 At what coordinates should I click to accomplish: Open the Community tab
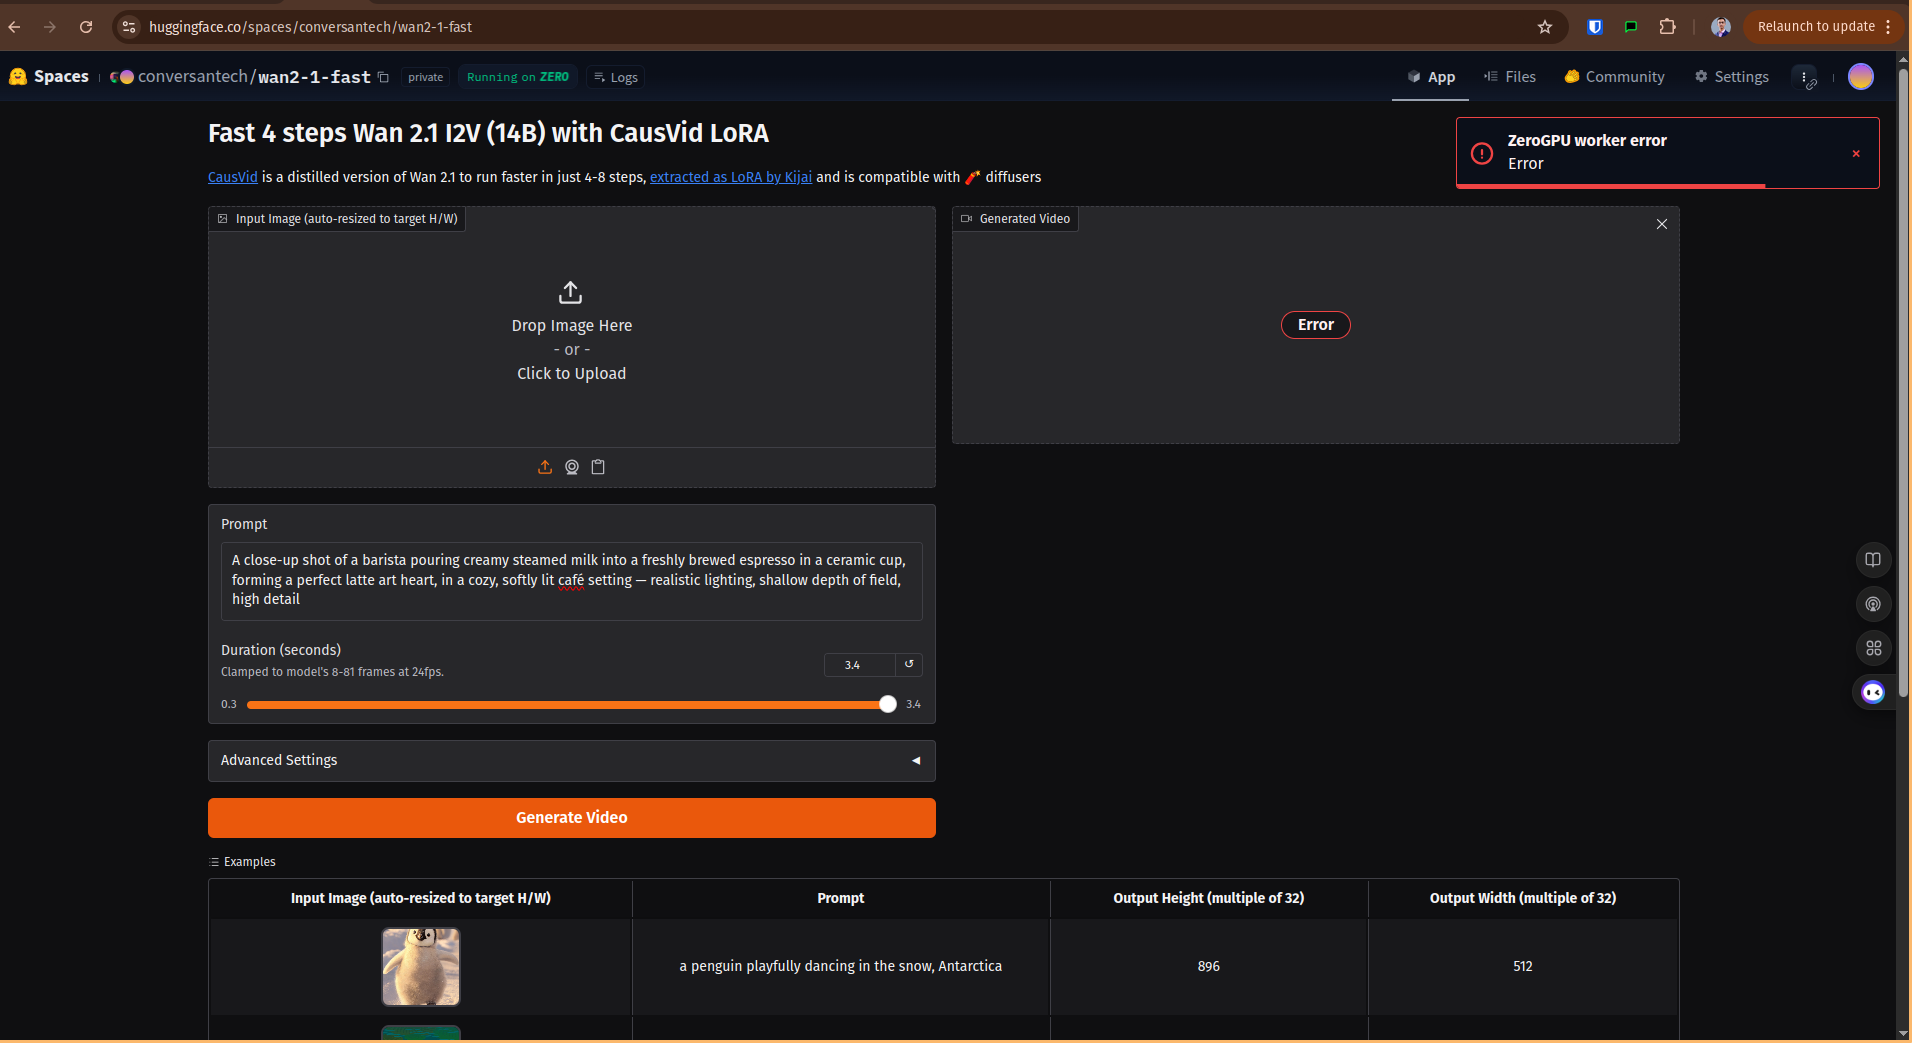(x=1614, y=77)
